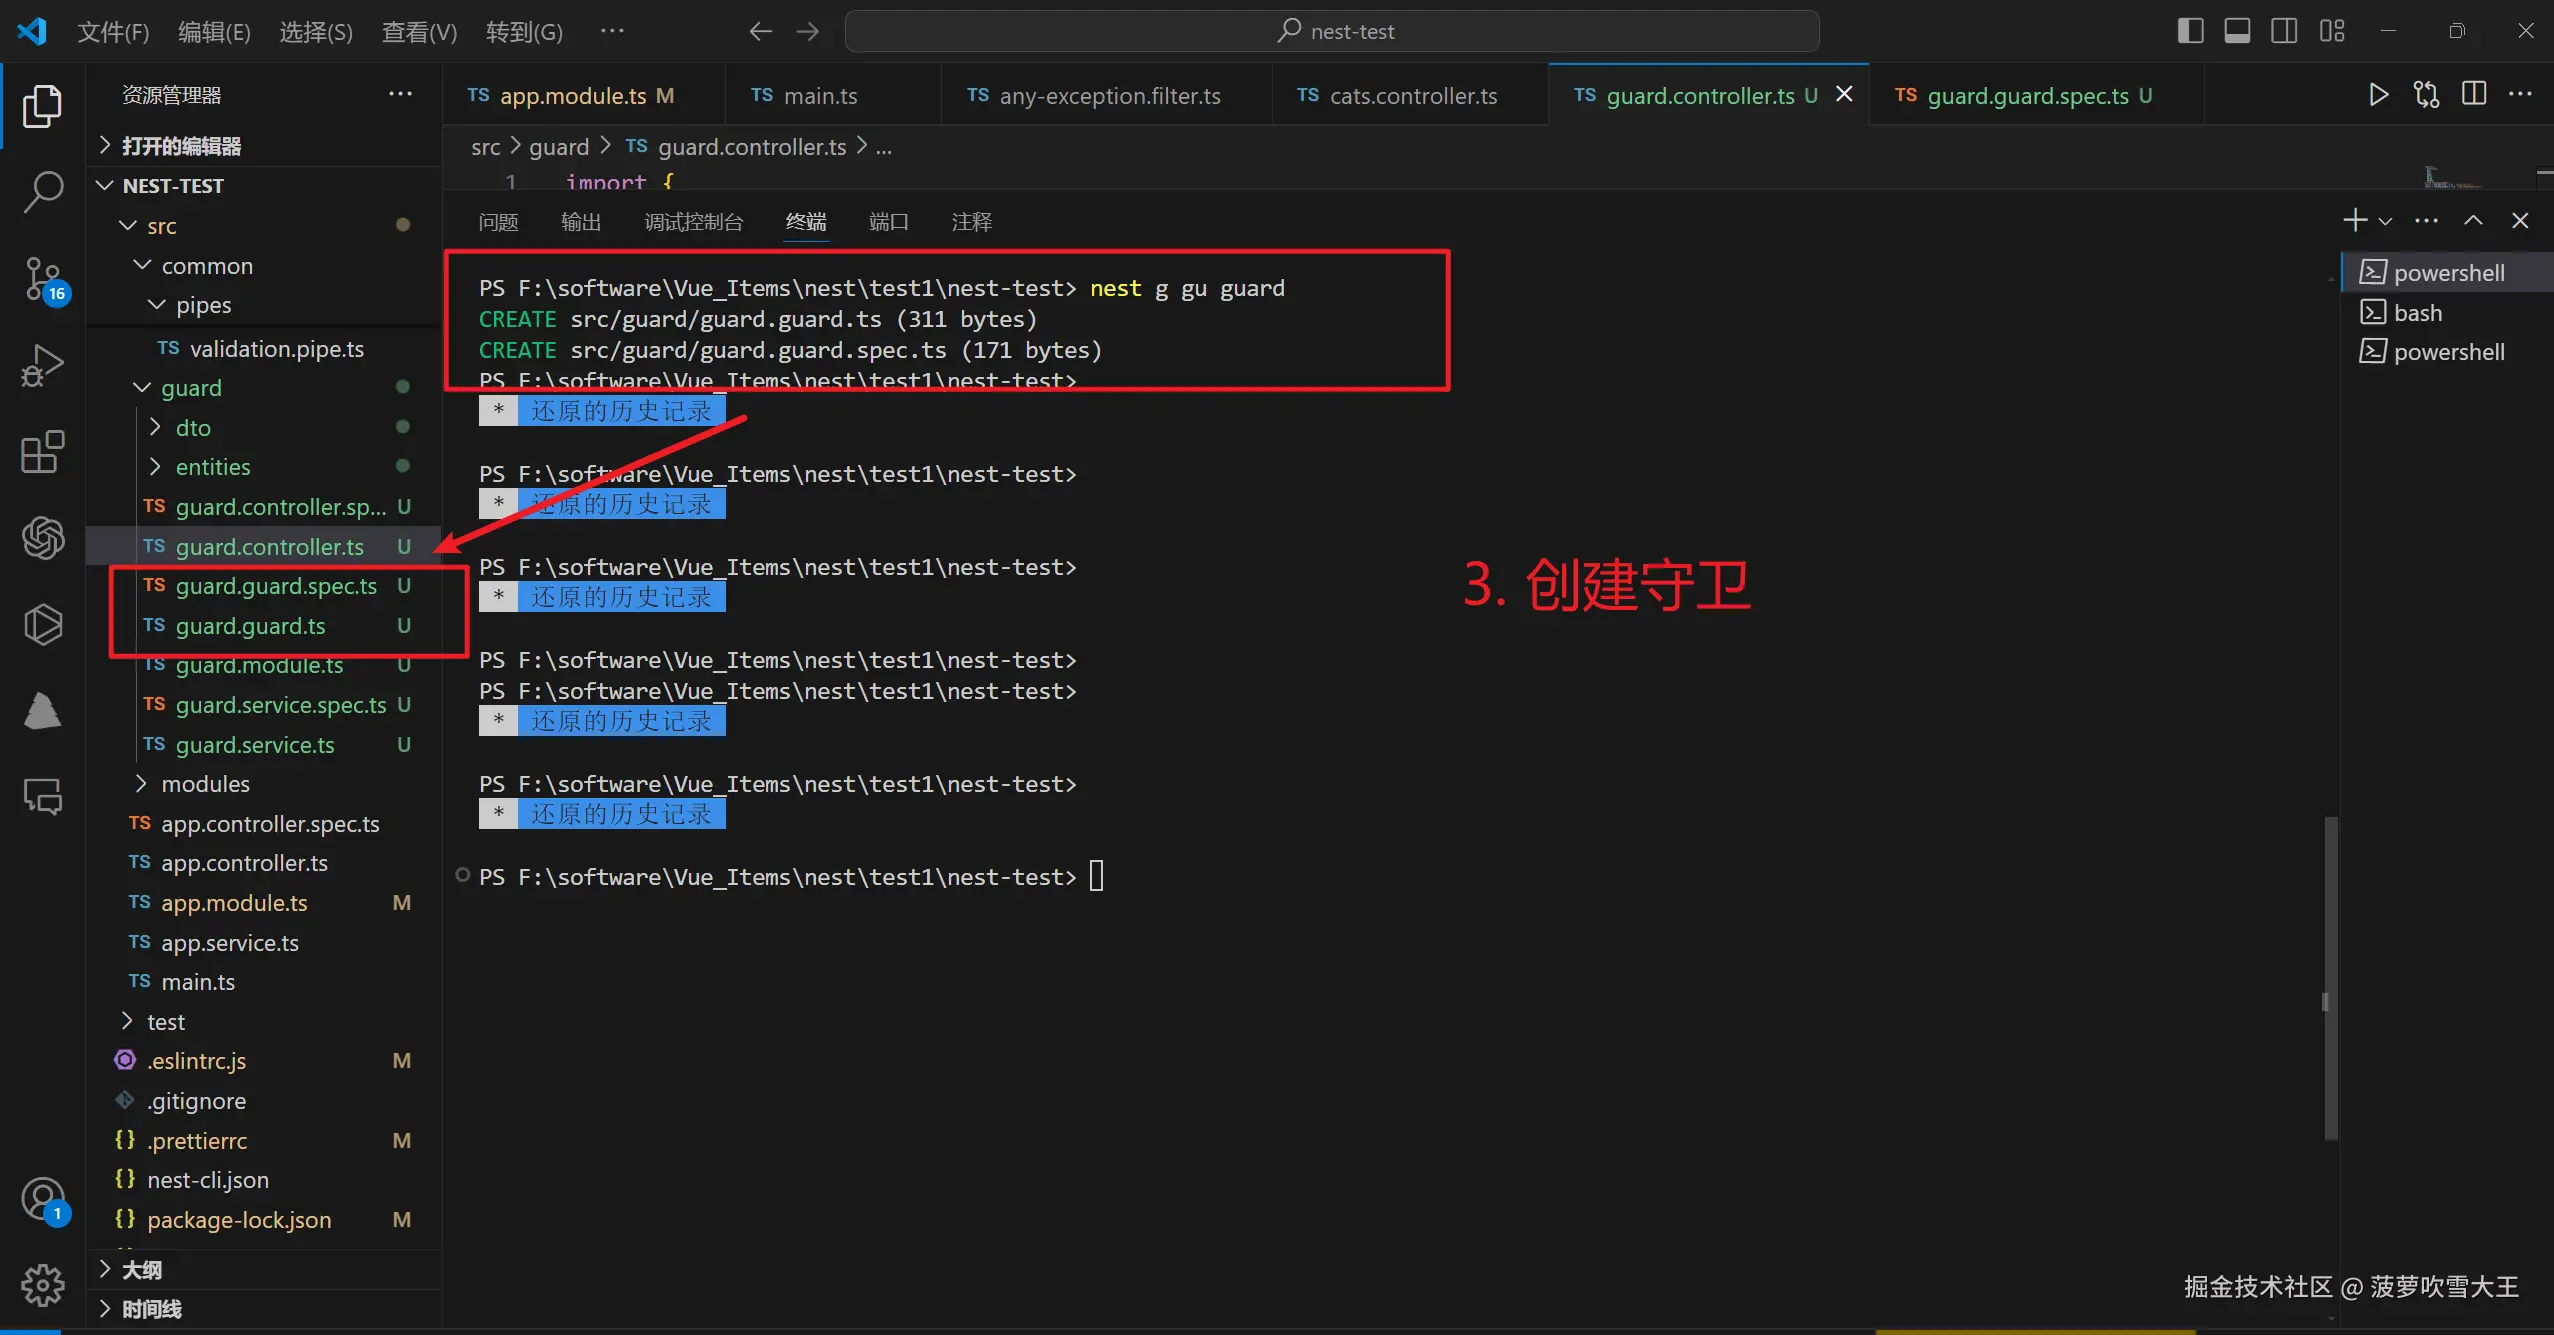Click the Run play icon in editor toolbar
This screenshot has width=2554, height=1335.
coord(2378,95)
